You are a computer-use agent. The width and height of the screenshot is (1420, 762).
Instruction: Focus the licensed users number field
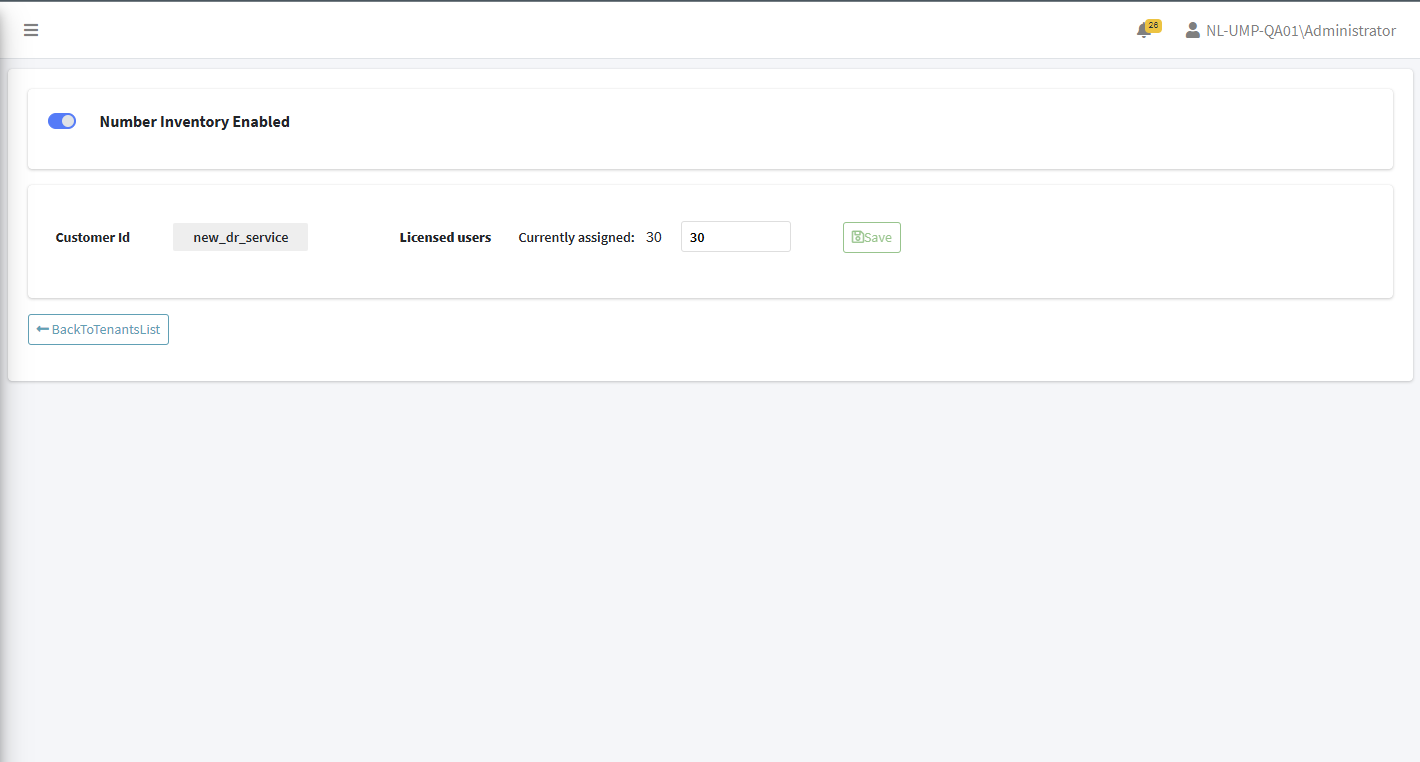(736, 237)
